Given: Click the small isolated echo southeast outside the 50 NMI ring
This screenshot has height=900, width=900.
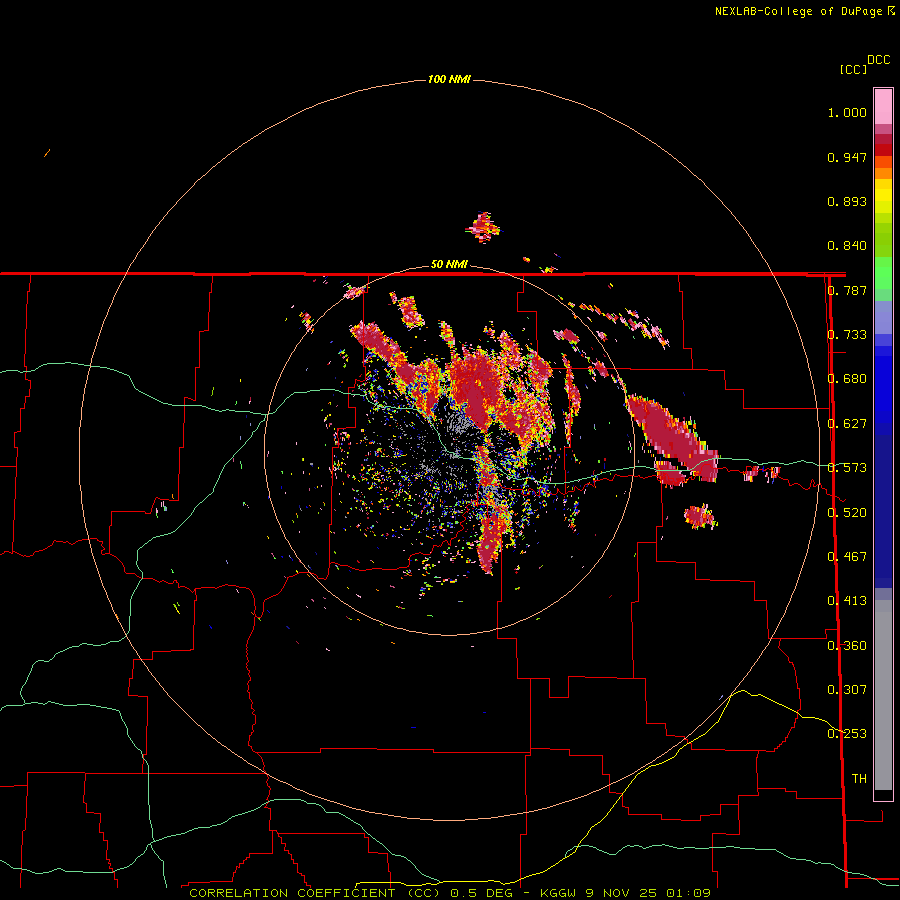Looking at the screenshot, I should click(700, 517).
